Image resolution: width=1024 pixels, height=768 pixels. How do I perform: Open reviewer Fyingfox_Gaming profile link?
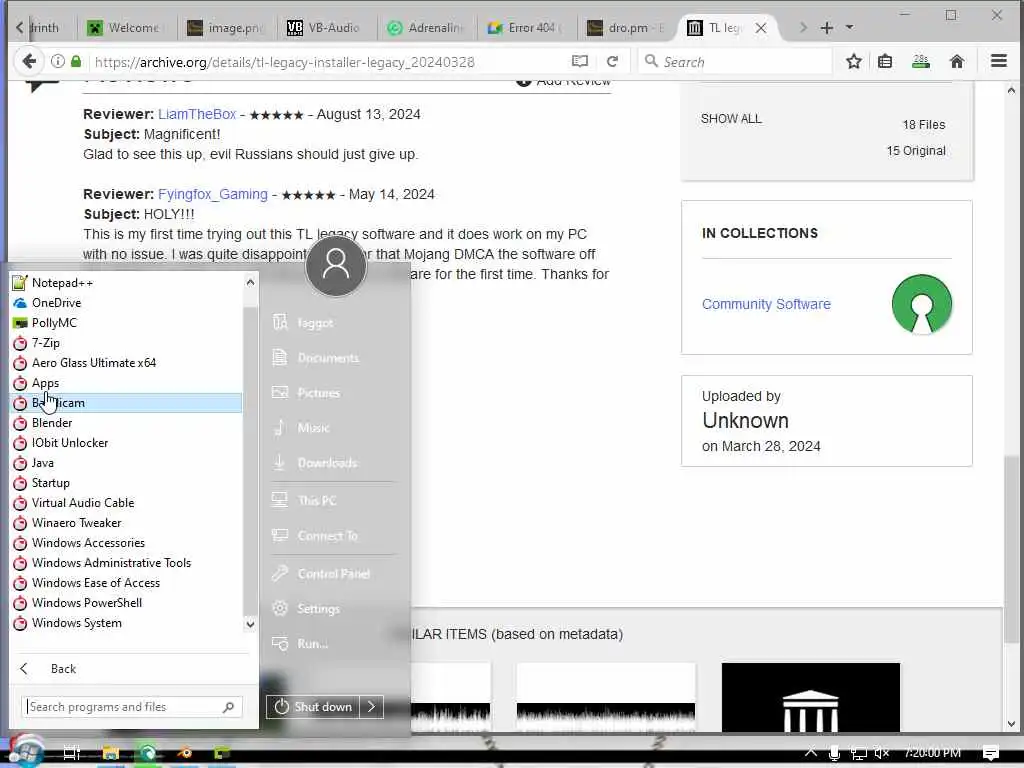point(213,195)
